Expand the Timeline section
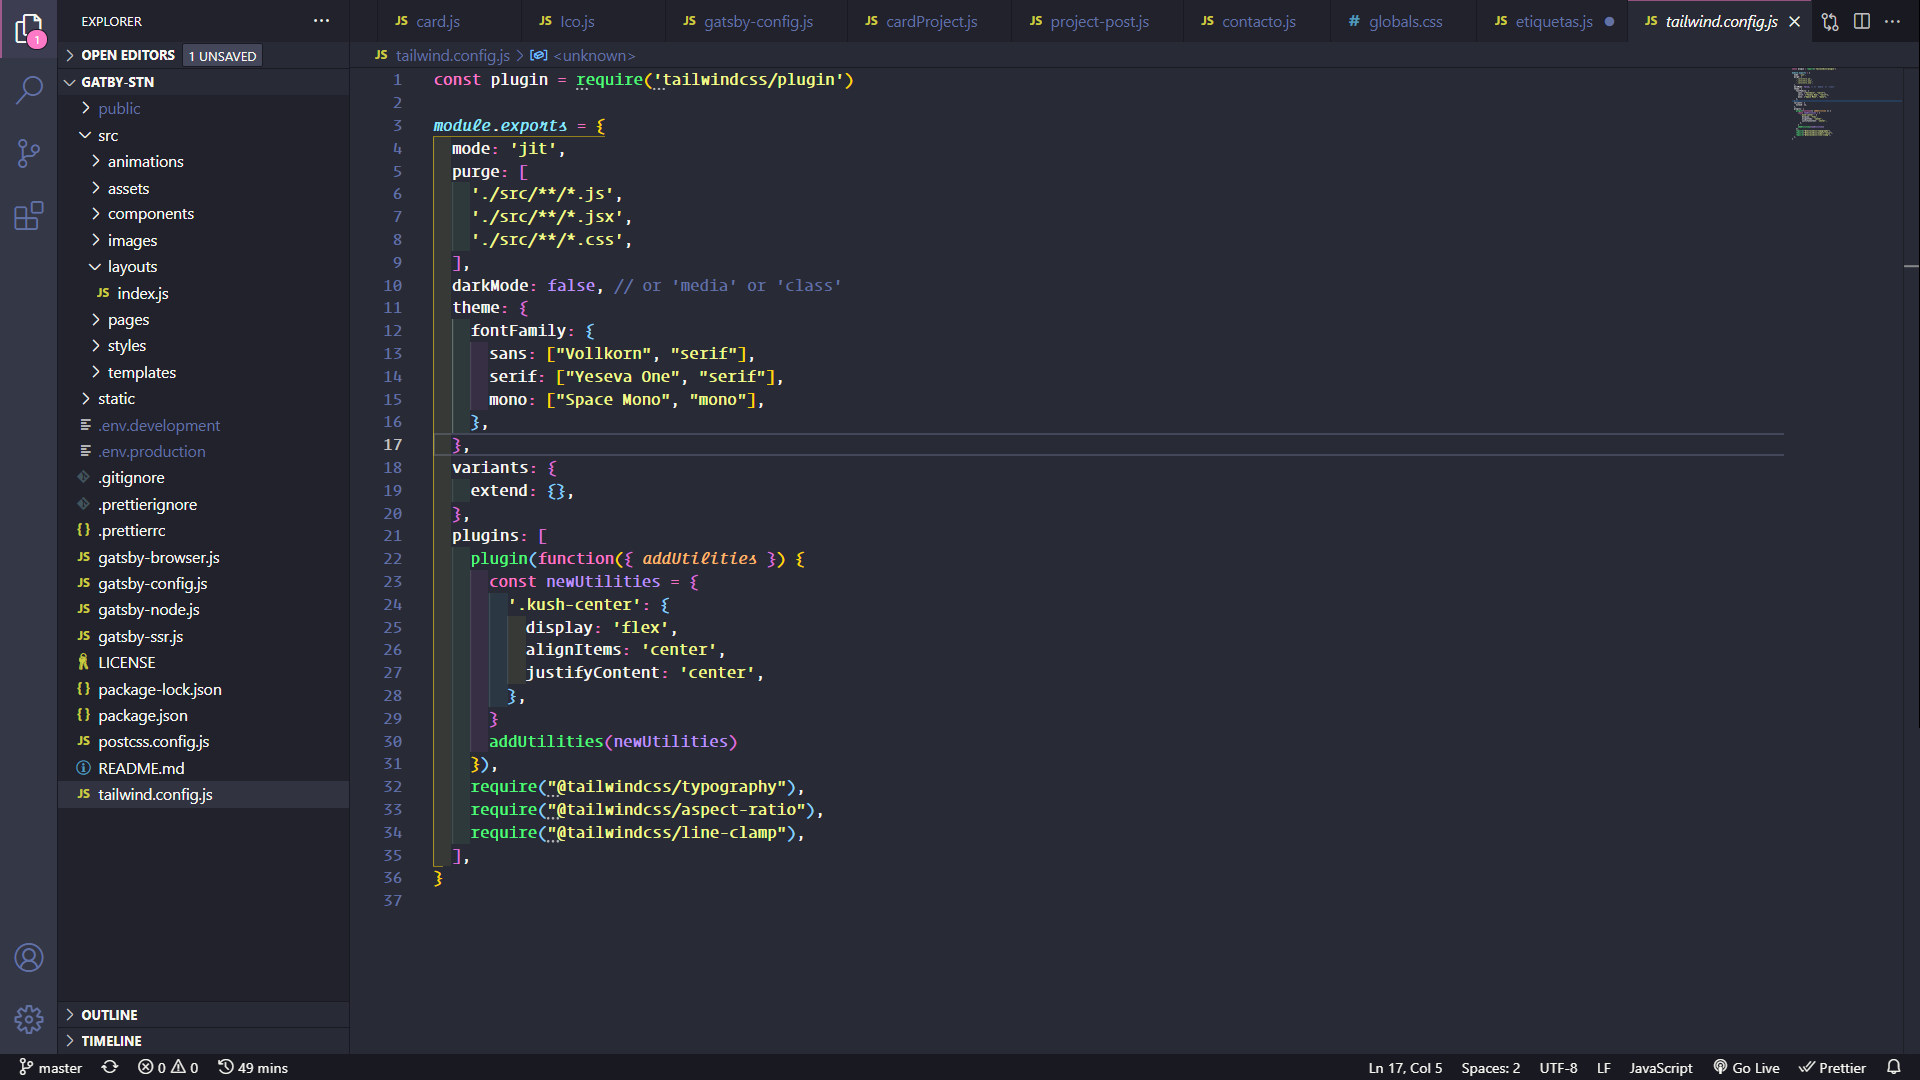This screenshot has width=1920, height=1080. click(x=203, y=1040)
